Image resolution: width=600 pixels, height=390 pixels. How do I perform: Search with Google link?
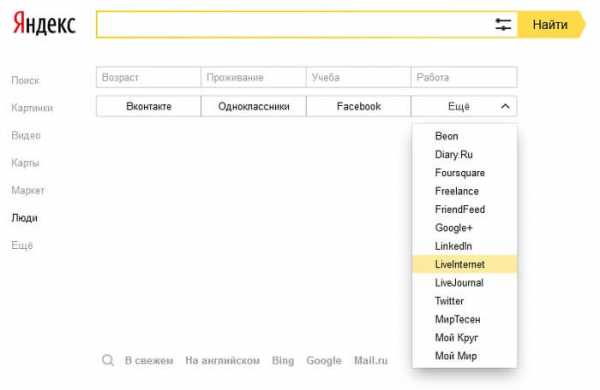coord(324,361)
